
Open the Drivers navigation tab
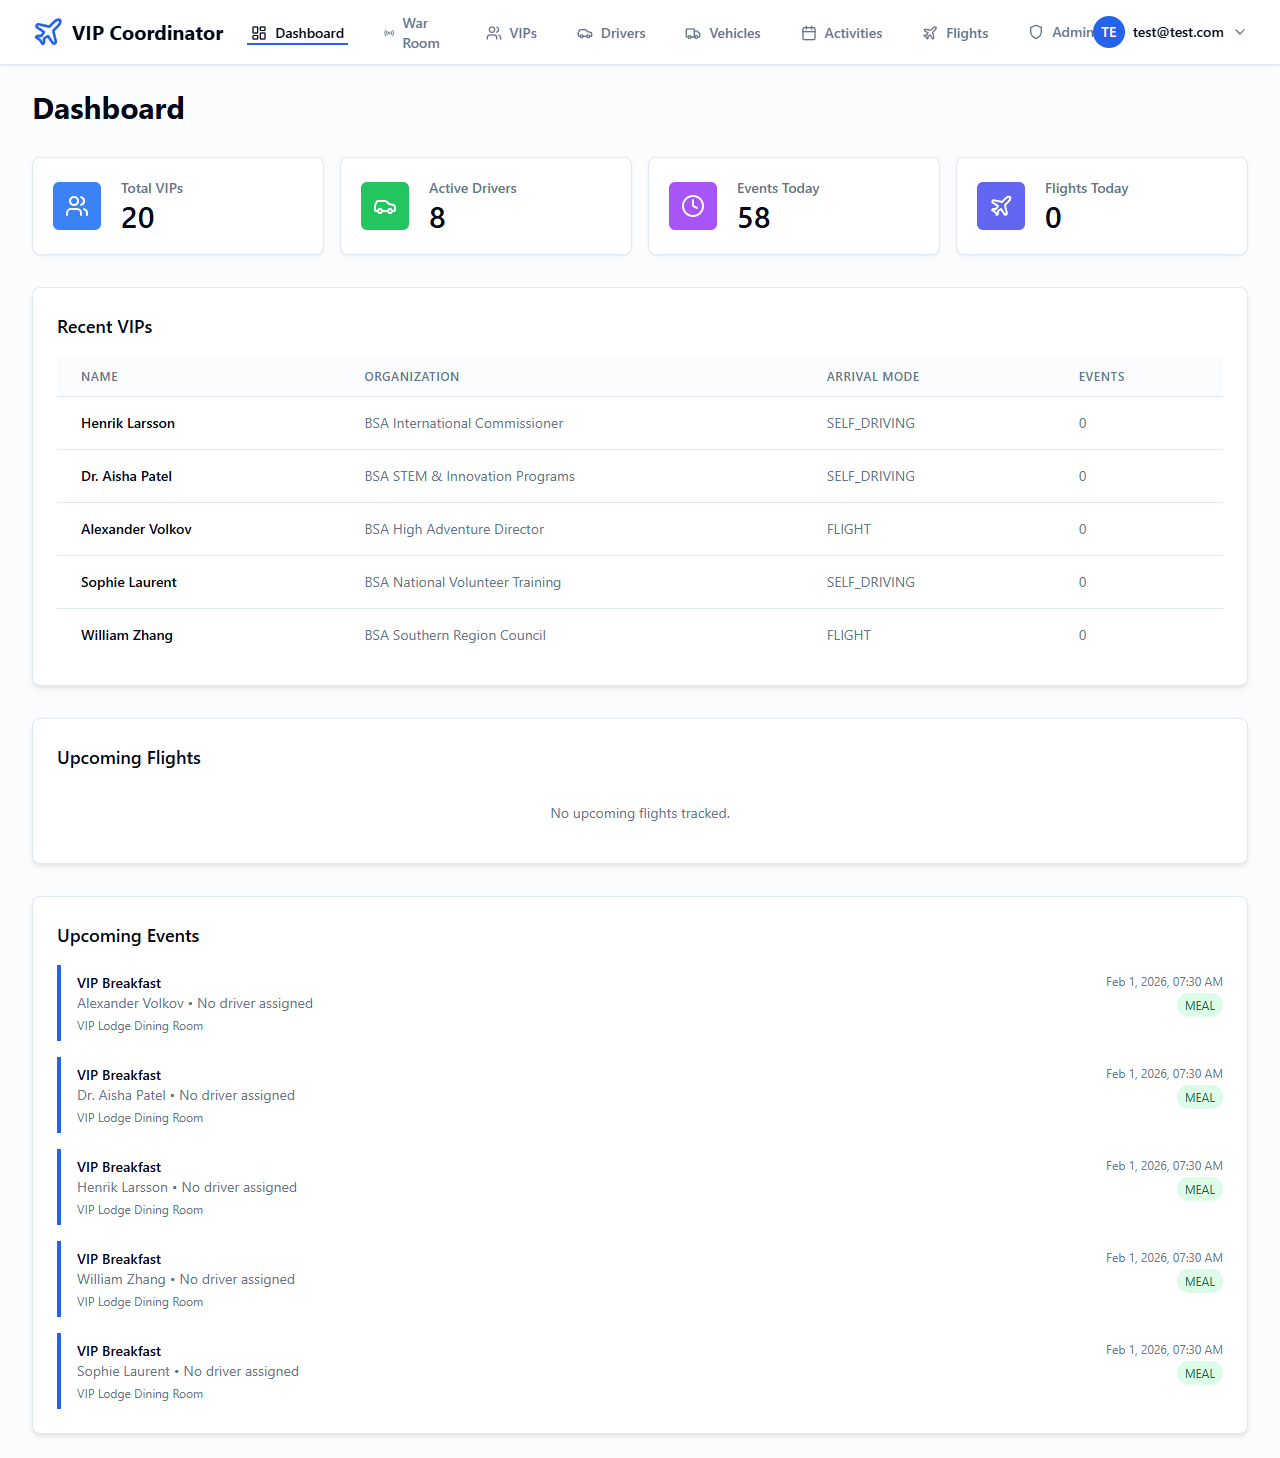pyautogui.click(x=611, y=33)
